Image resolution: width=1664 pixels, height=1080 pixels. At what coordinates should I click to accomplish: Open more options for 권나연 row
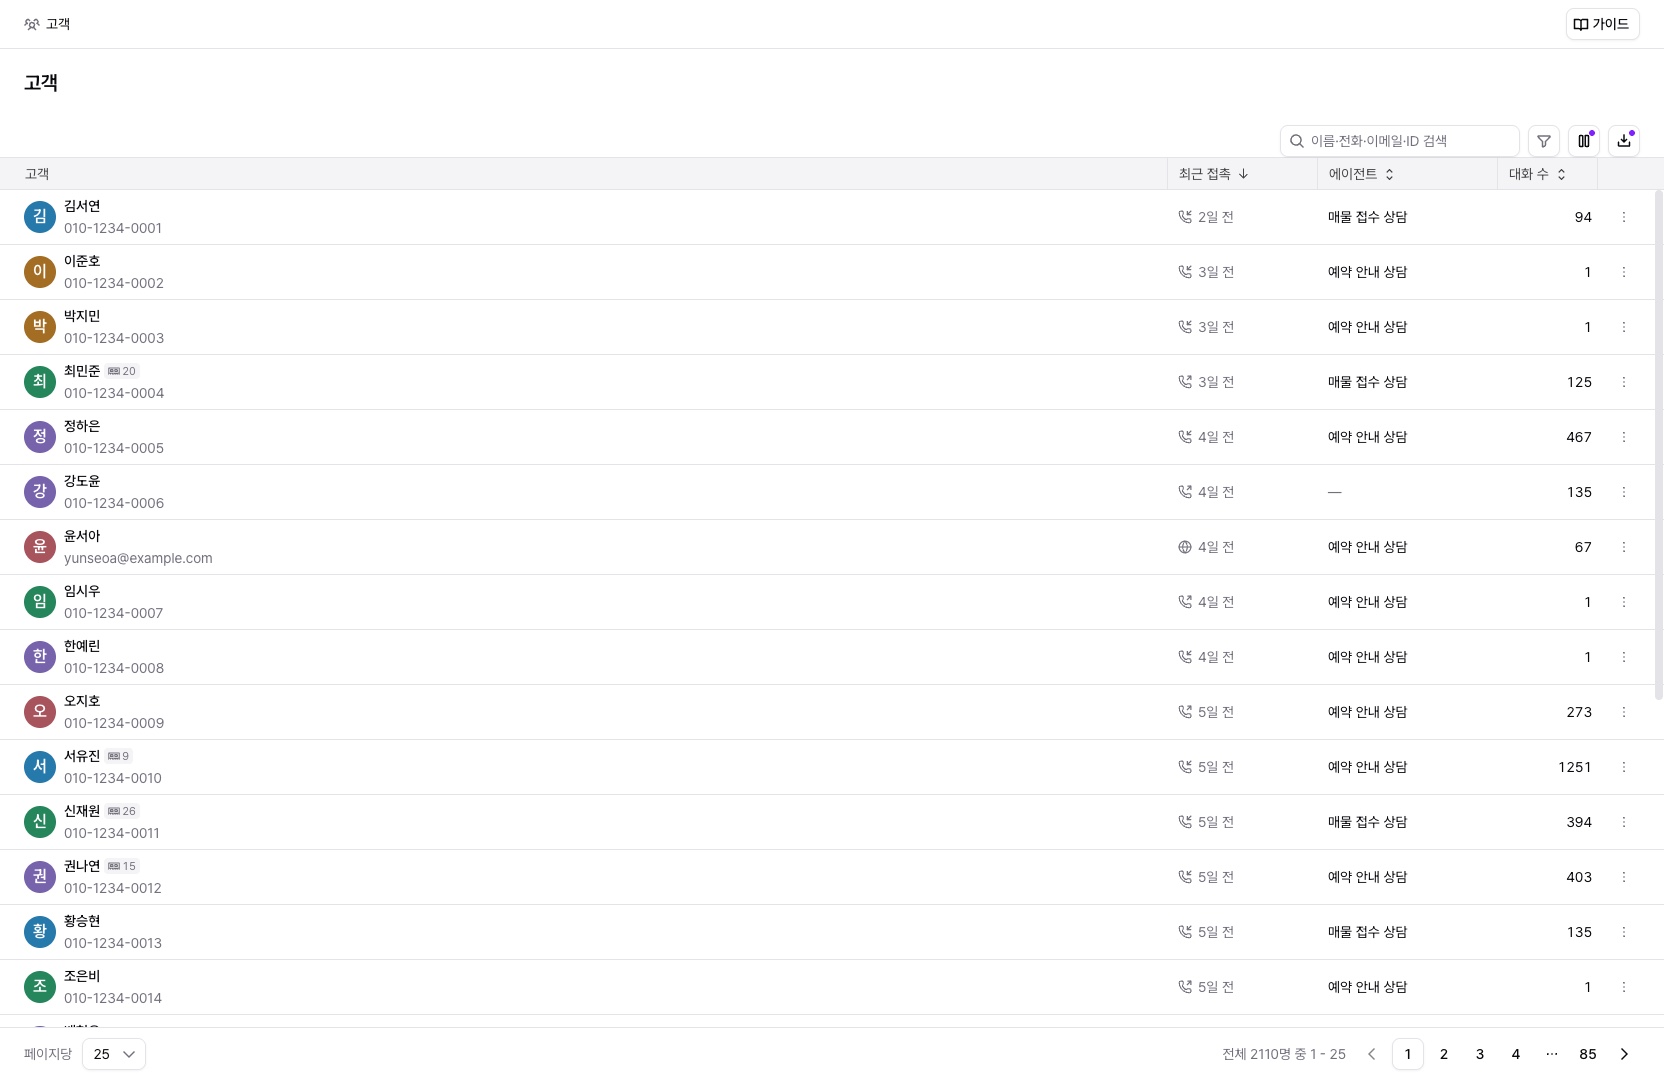(x=1624, y=877)
